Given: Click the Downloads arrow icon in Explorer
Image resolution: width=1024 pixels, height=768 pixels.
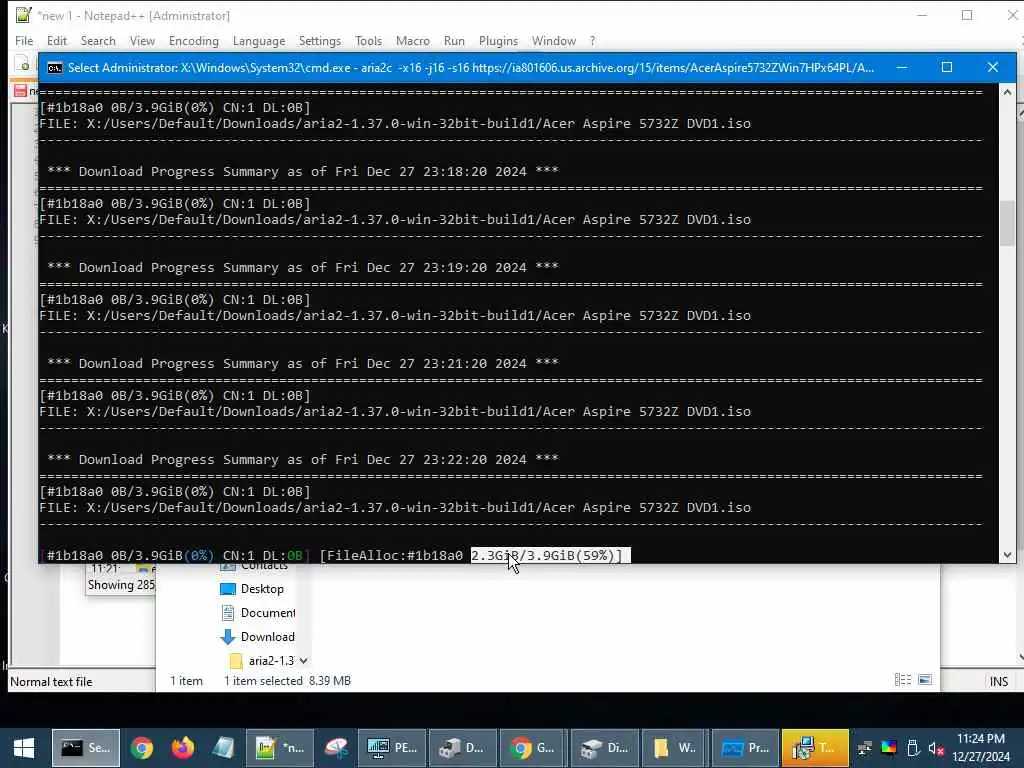Looking at the screenshot, I should point(228,637).
